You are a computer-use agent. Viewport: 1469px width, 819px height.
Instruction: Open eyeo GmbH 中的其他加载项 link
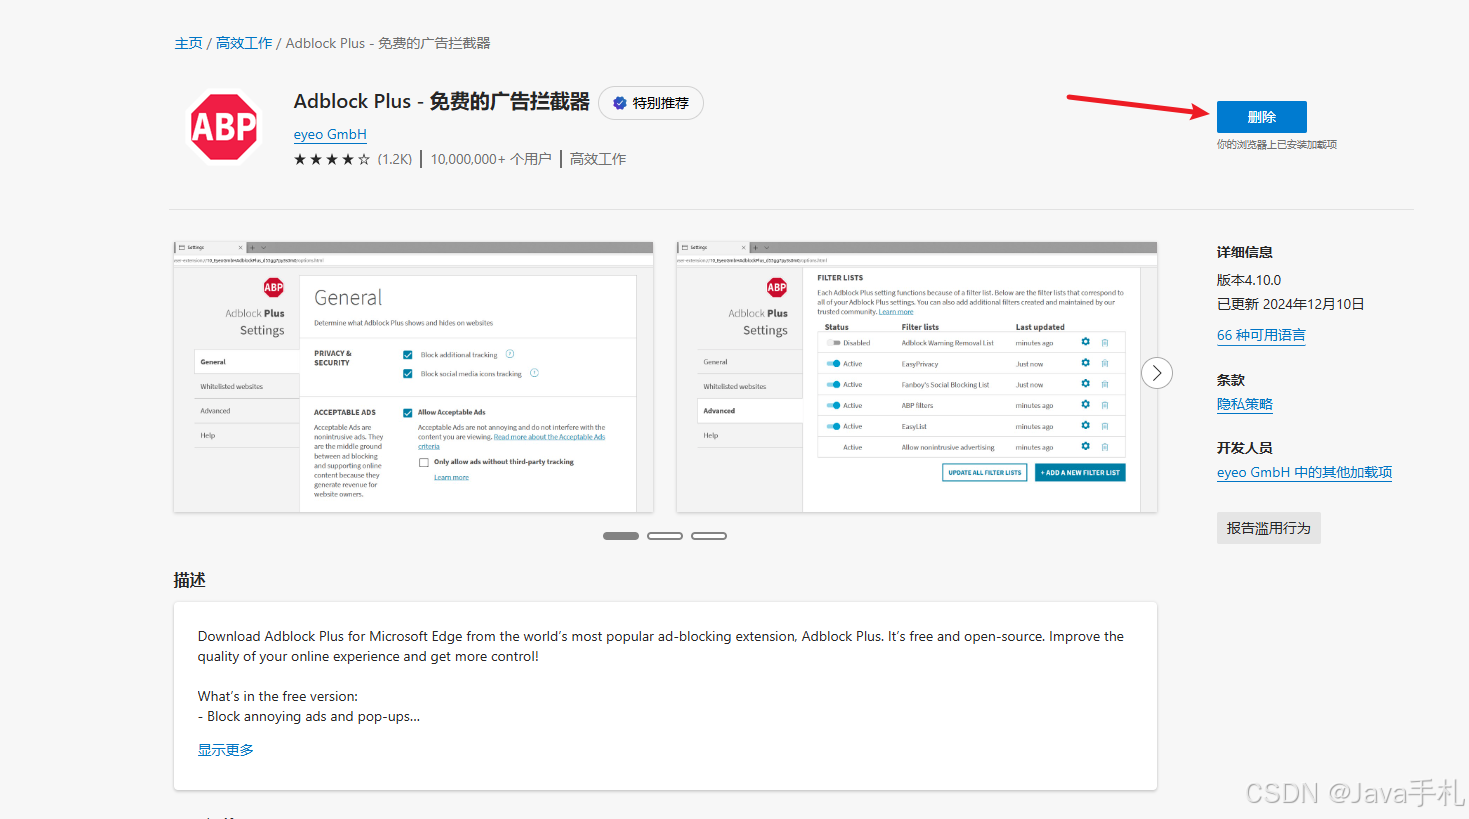(1304, 472)
